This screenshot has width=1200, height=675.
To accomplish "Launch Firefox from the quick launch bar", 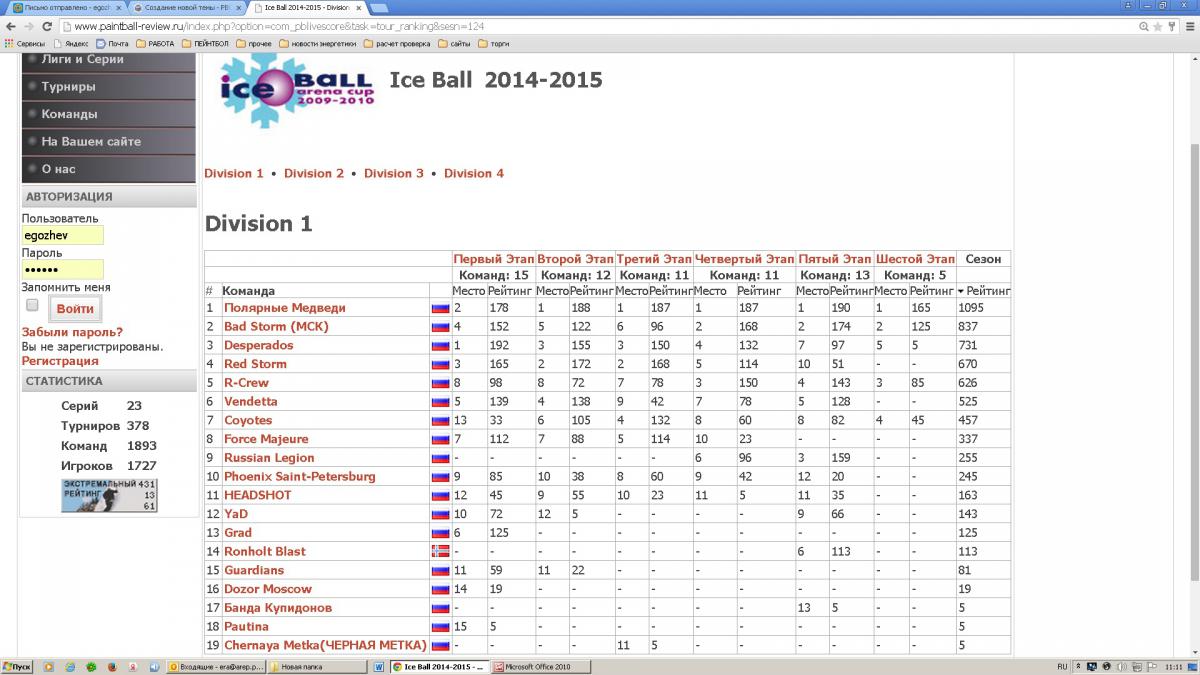I will tap(112, 666).
